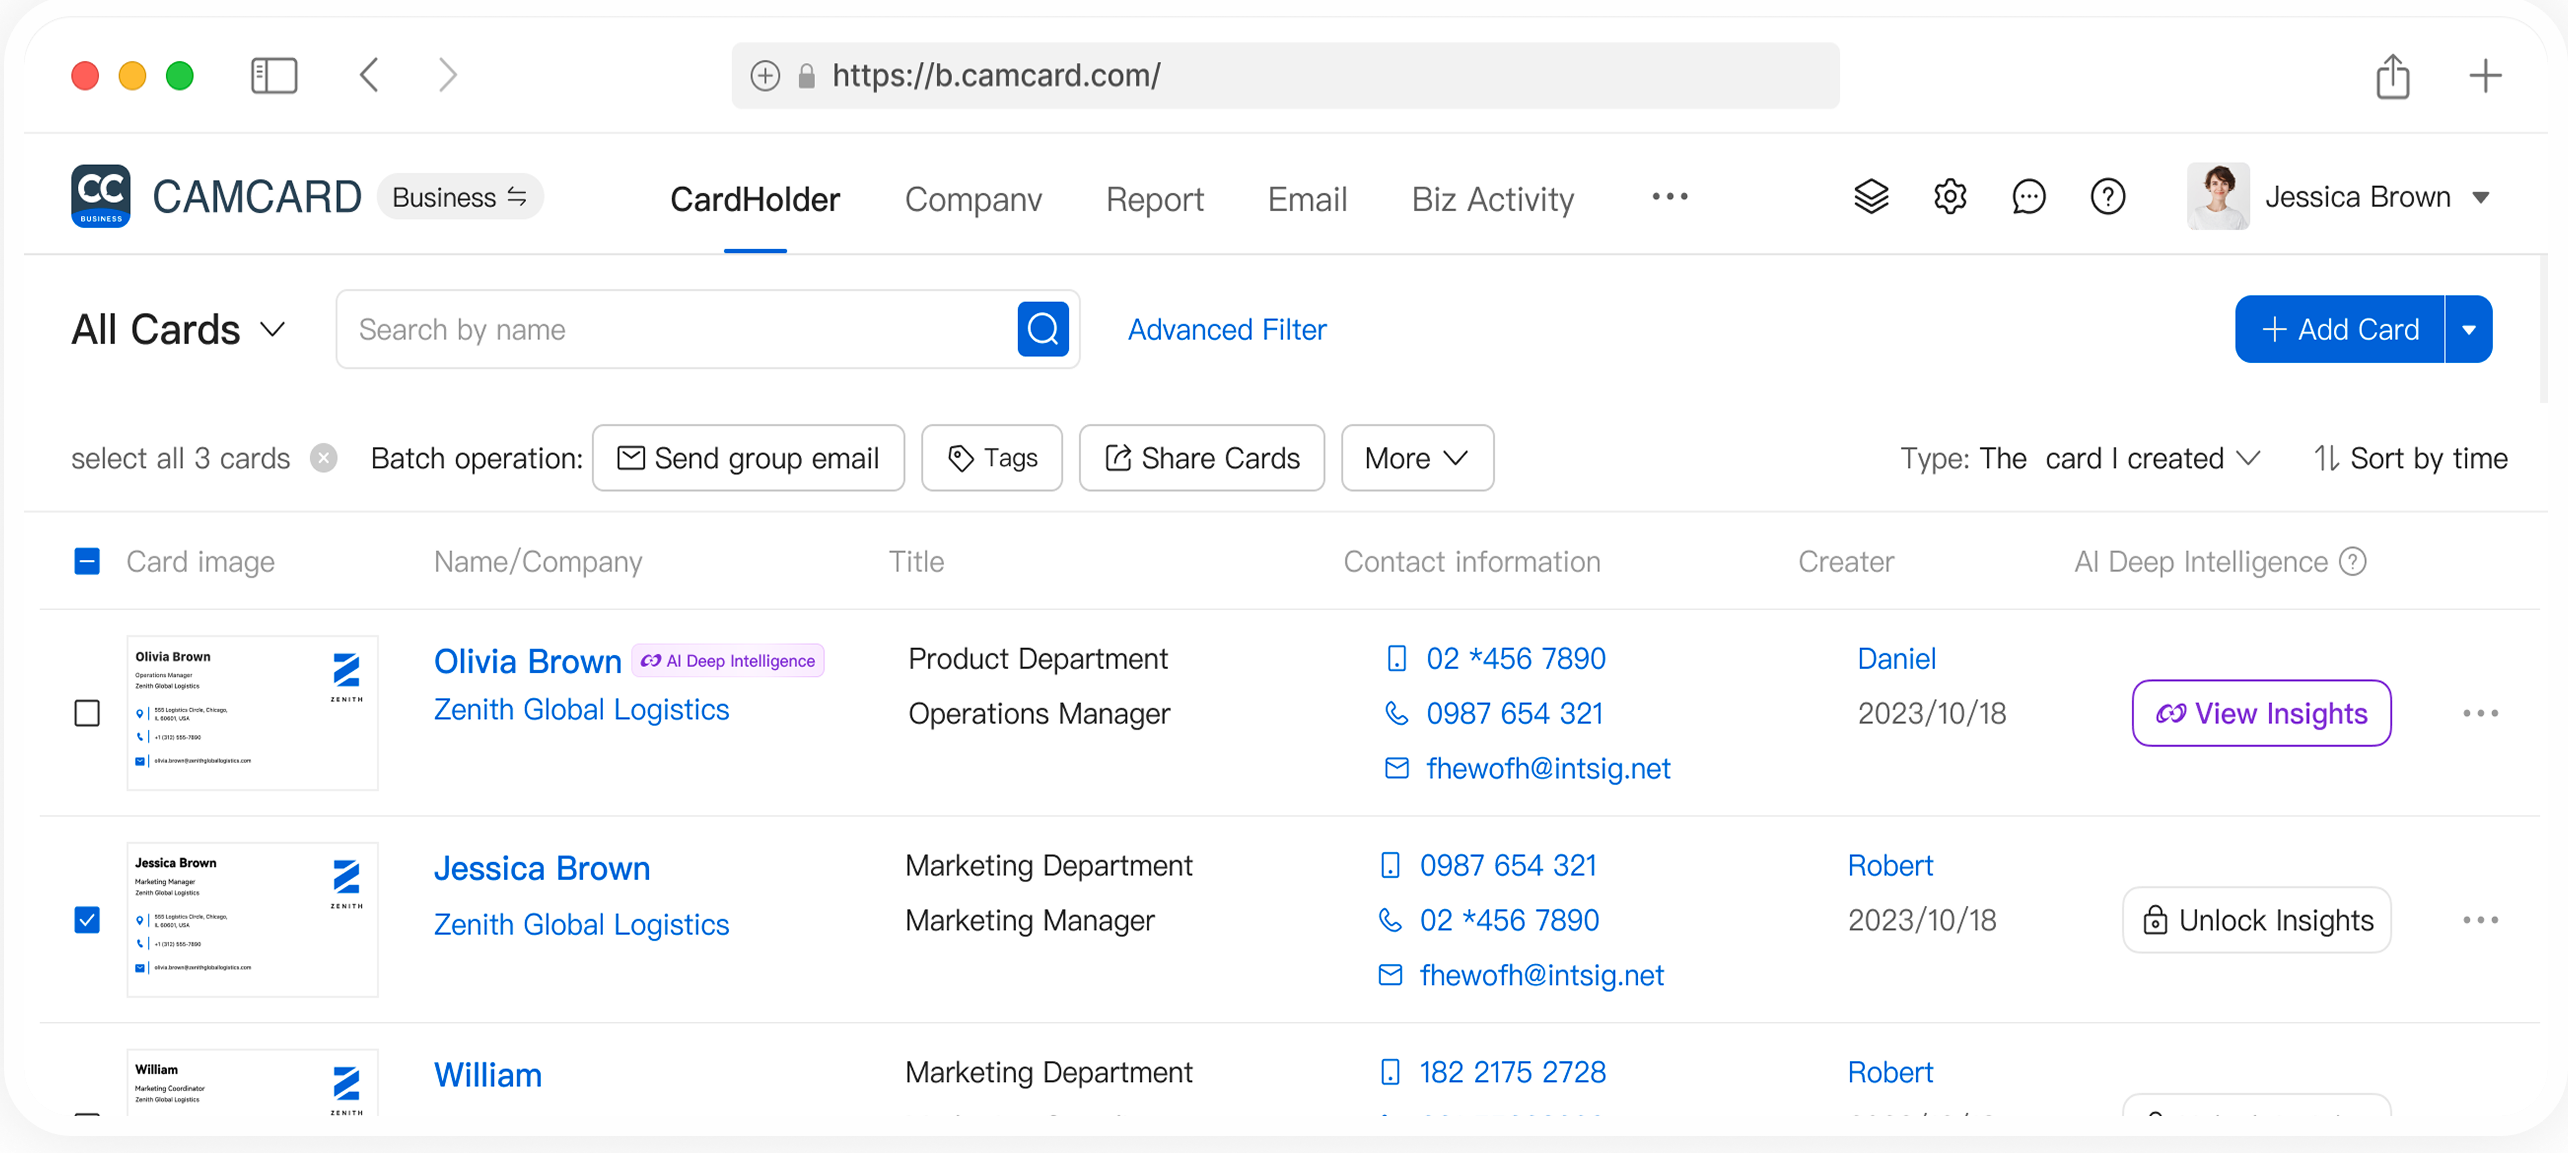The width and height of the screenshot is (2568, 1153).
Task: Click View Insights for Olivia Brown
Action: point(2260,714)
